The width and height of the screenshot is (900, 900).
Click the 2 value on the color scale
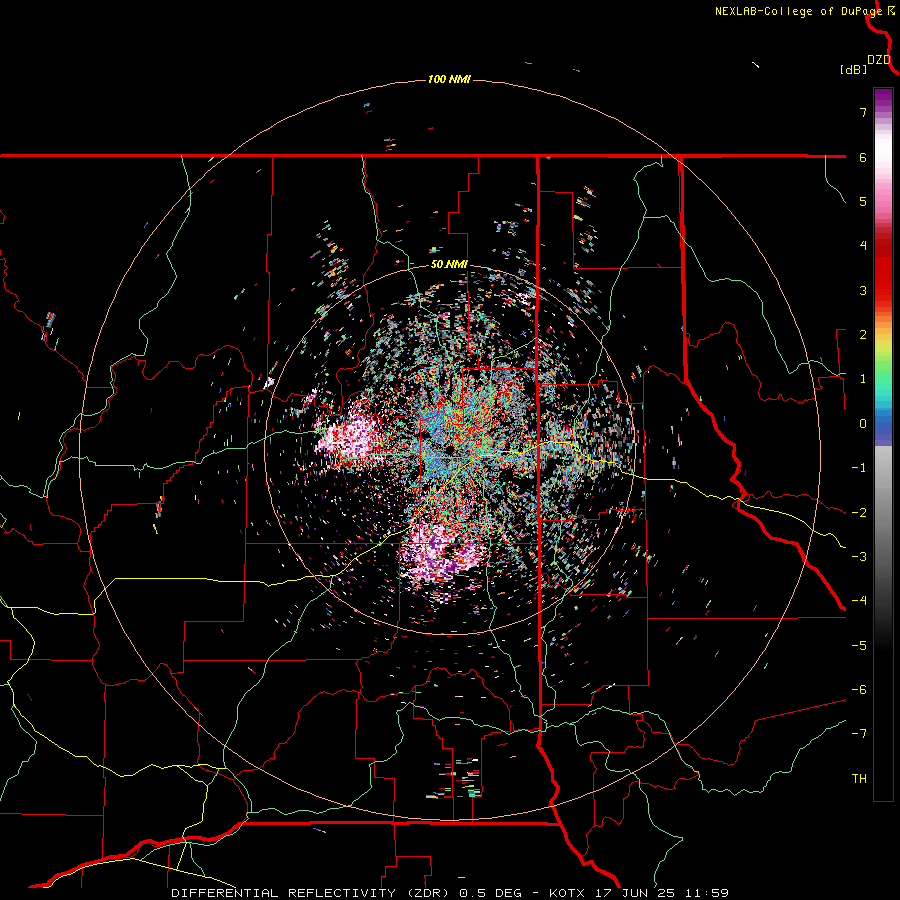(863, 335)
